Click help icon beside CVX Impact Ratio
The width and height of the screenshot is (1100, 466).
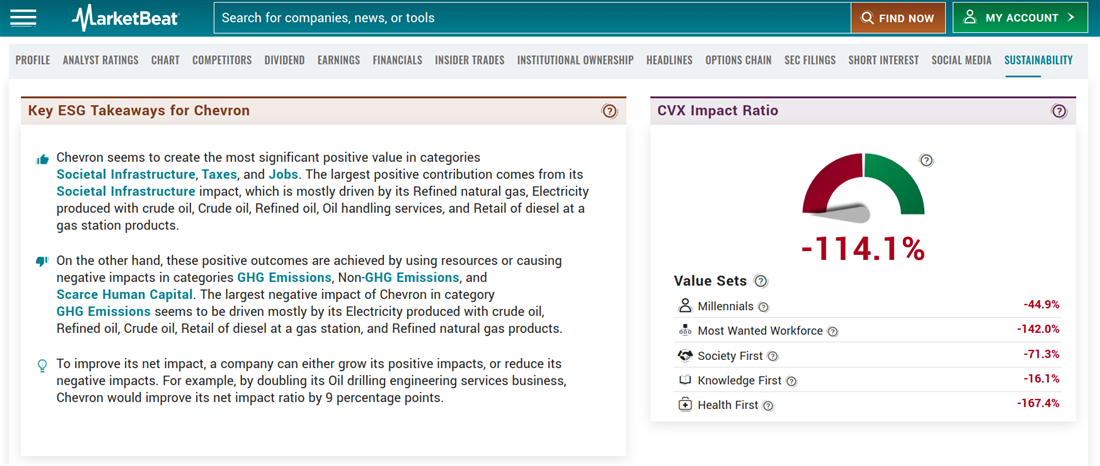(1059, 111)
